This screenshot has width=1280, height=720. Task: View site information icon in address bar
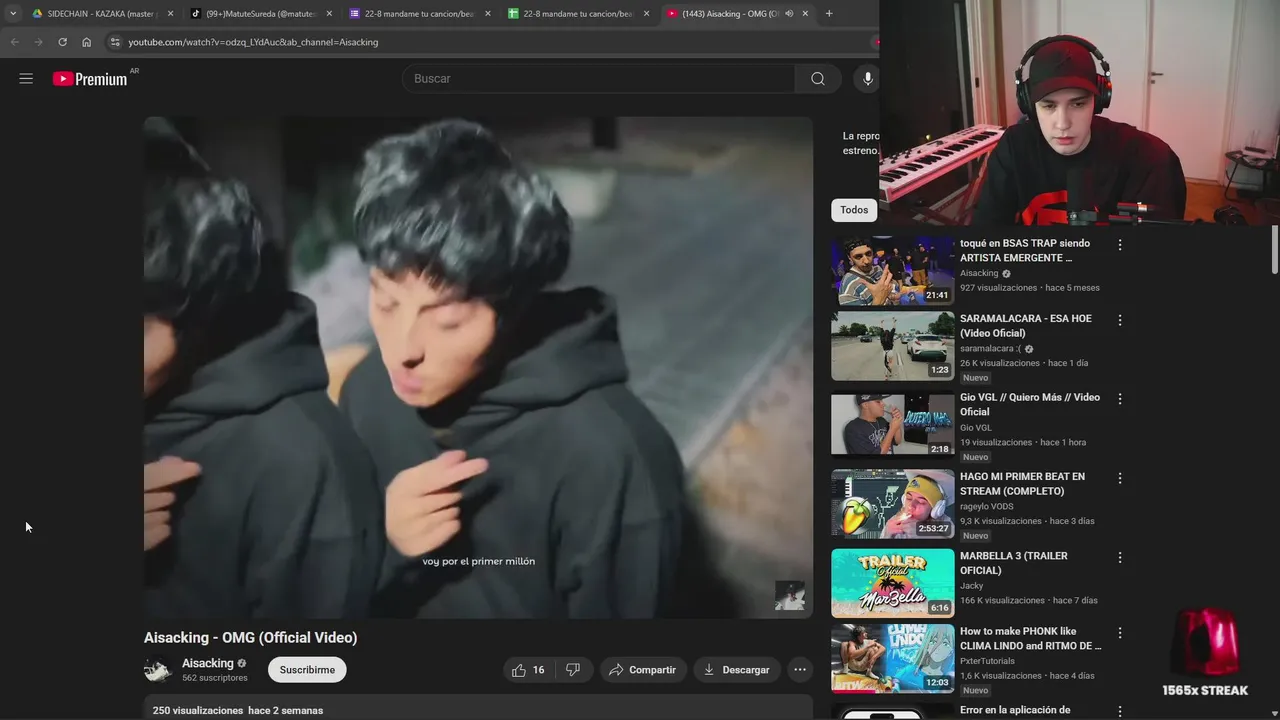coord(115,42)
